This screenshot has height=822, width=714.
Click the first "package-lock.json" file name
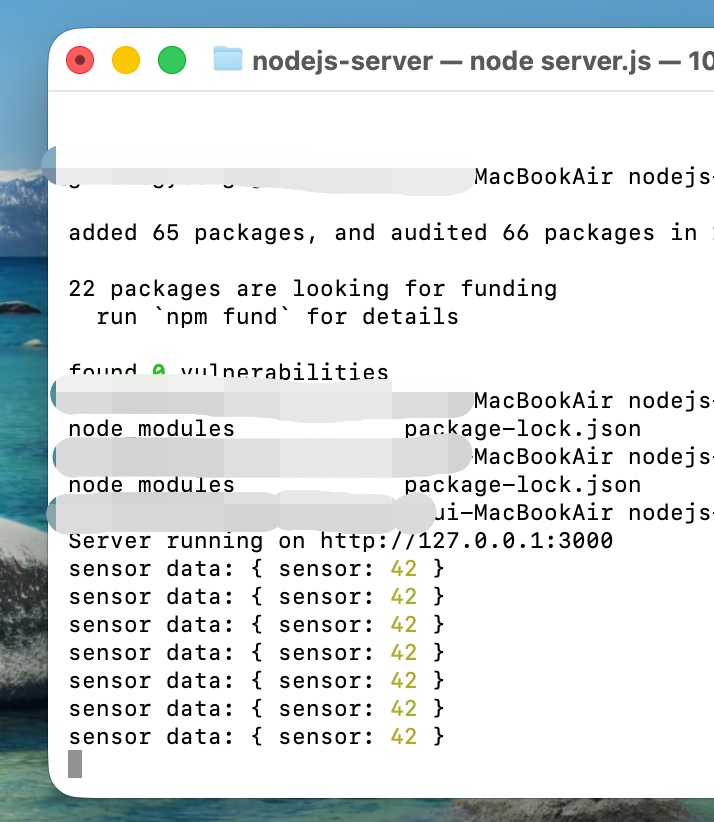click(522, 429)
